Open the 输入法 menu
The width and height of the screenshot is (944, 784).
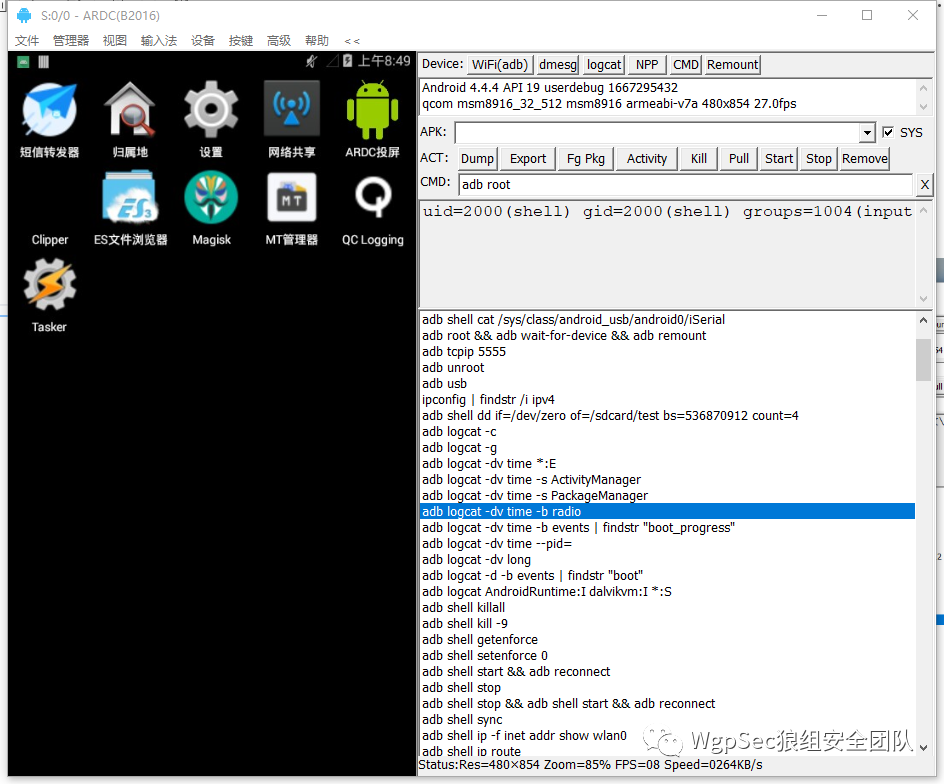pyautogui.click(x=159, y=40)
